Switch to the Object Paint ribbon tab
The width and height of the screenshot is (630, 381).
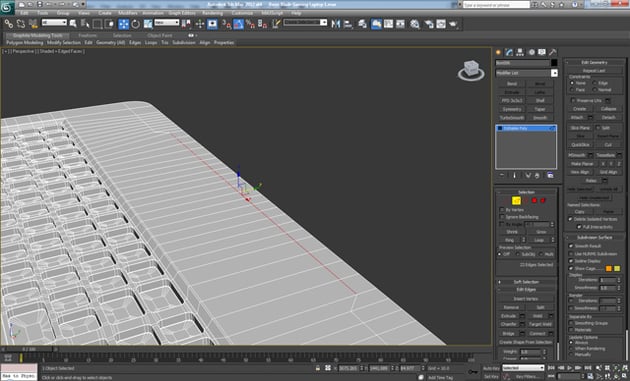pyautogui.click(x=160, y=35)
